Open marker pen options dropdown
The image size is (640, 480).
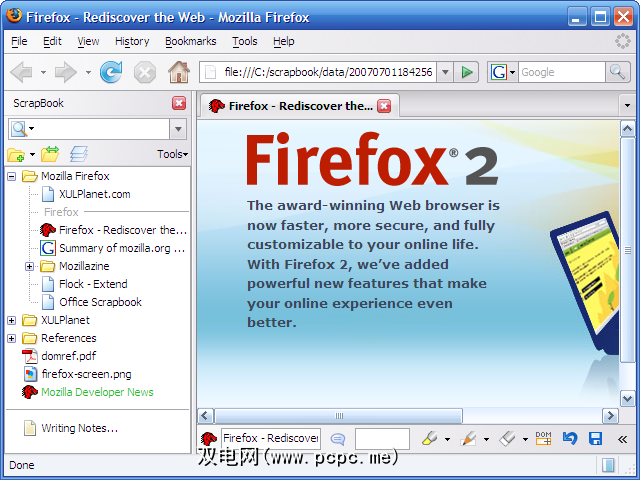pos(486,440)
